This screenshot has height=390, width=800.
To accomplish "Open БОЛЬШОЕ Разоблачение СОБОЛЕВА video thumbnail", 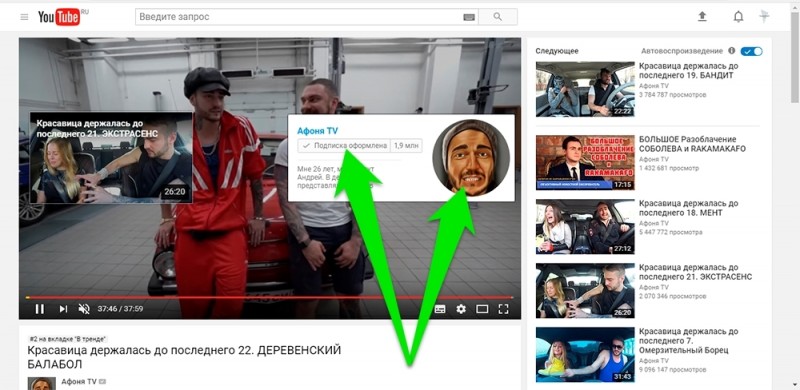I will coord(585,162).
